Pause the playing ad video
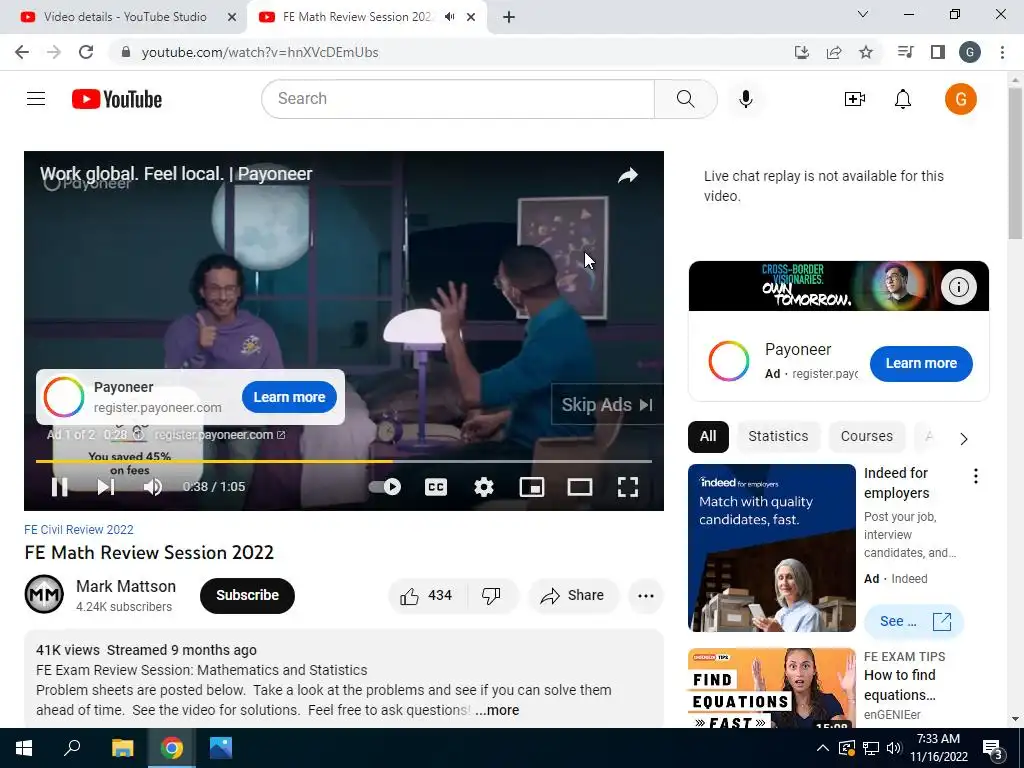Image resolution: width=1024 pixels, height=768 pixels. click(59, 487)
